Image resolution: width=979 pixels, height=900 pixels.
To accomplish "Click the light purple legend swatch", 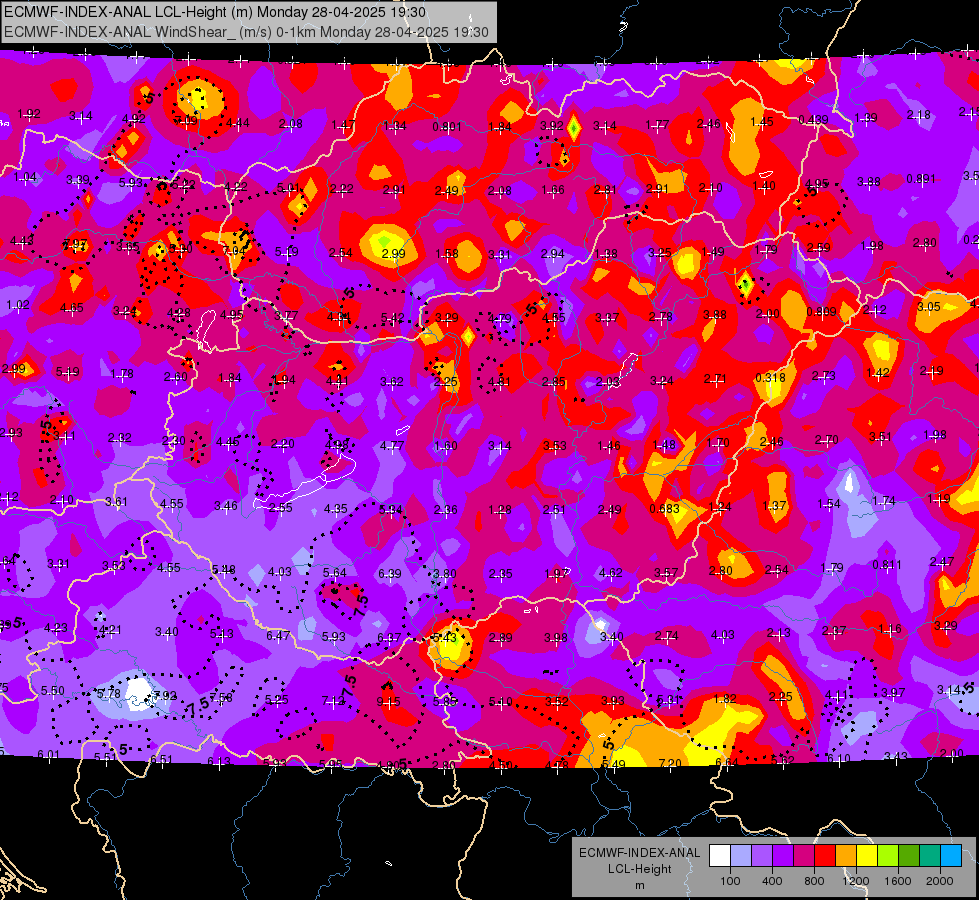I will tap(762, 856).
